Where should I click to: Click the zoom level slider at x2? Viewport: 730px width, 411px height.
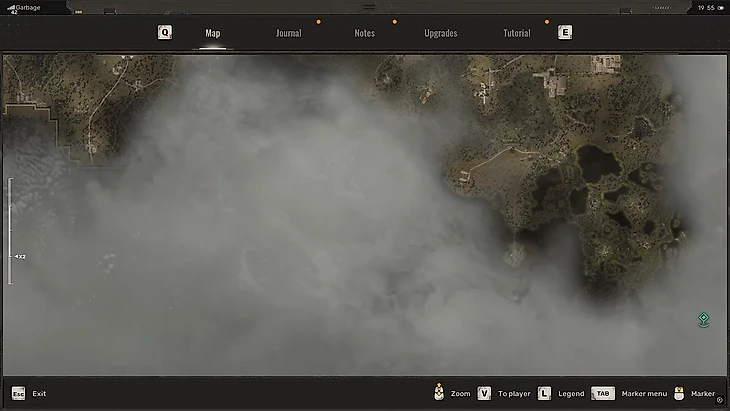12,256
